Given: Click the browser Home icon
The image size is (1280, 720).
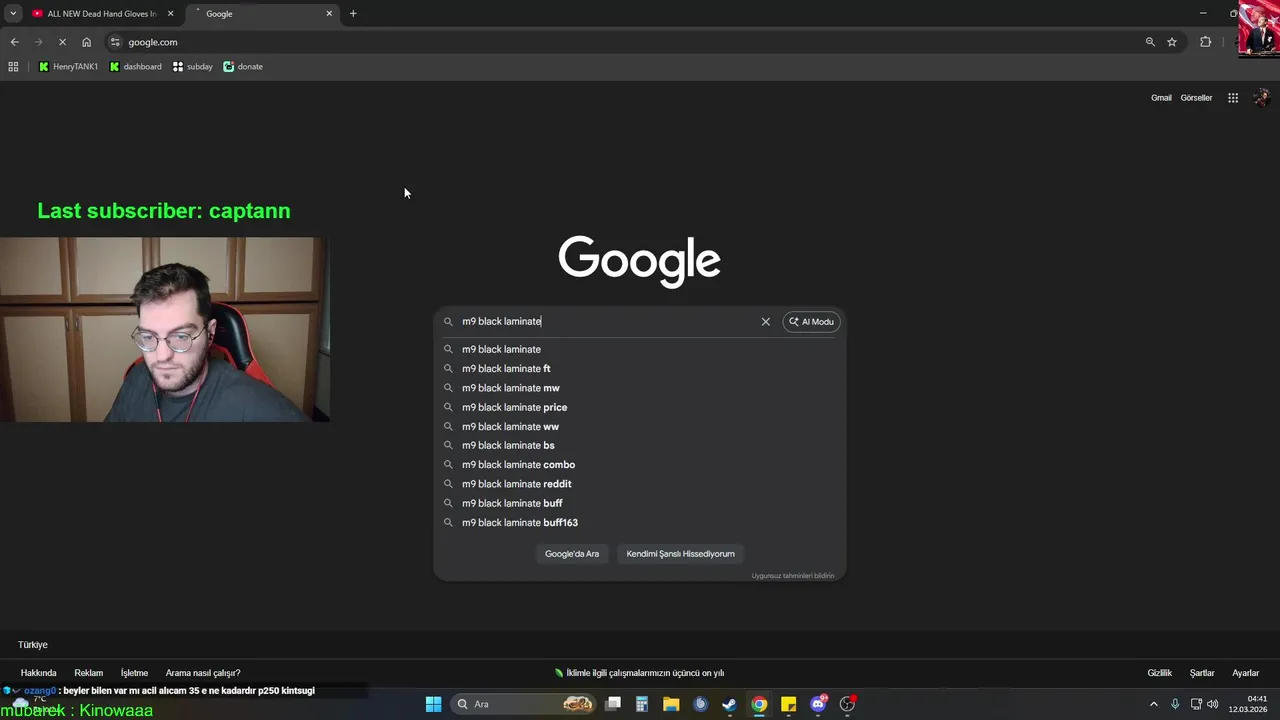Looking at the screenshot, I should 86,42.
